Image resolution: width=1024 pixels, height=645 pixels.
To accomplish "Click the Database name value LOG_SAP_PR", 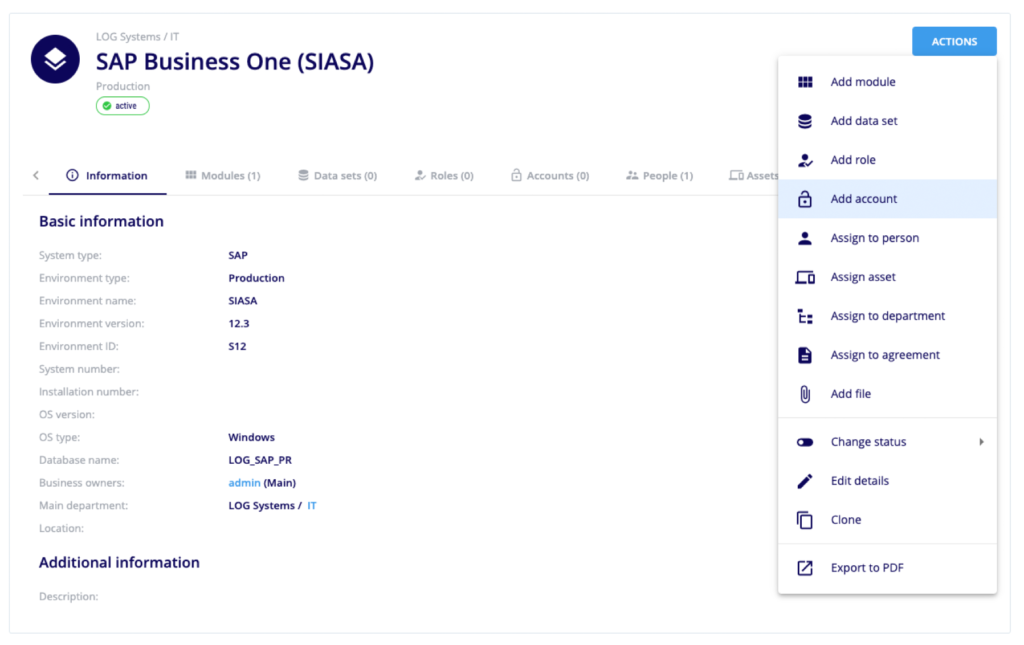I will tap(260, 460).
